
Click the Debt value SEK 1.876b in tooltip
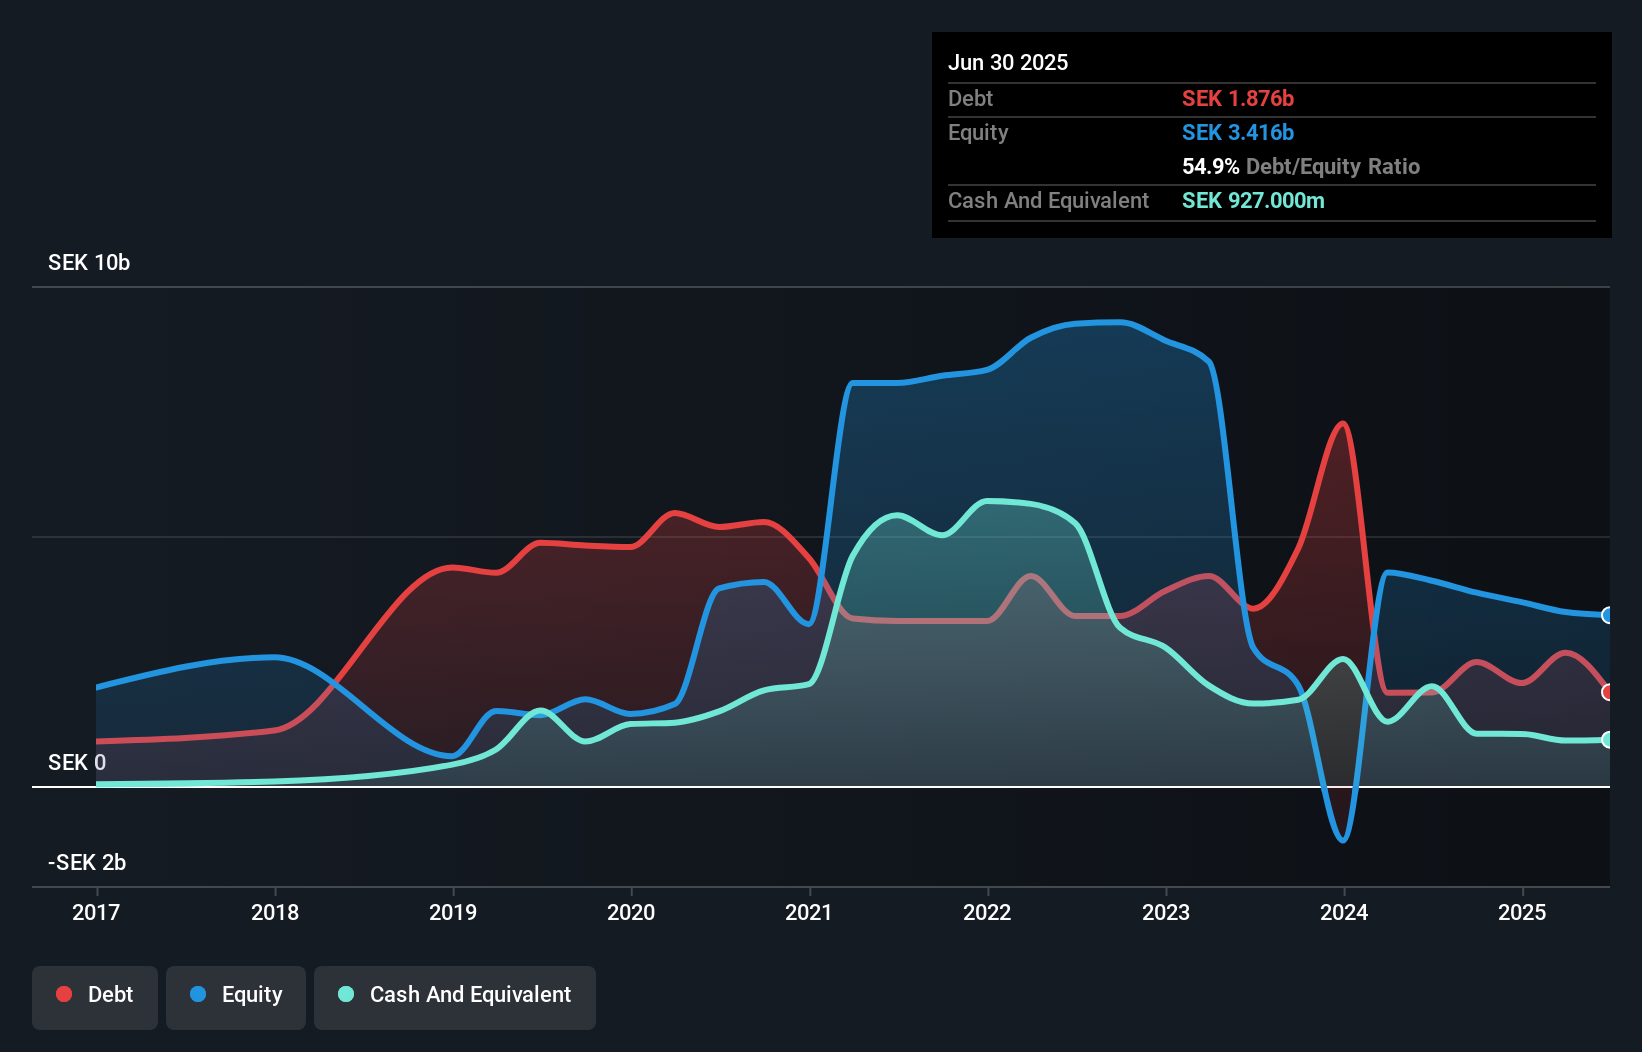coord(1238,98)
